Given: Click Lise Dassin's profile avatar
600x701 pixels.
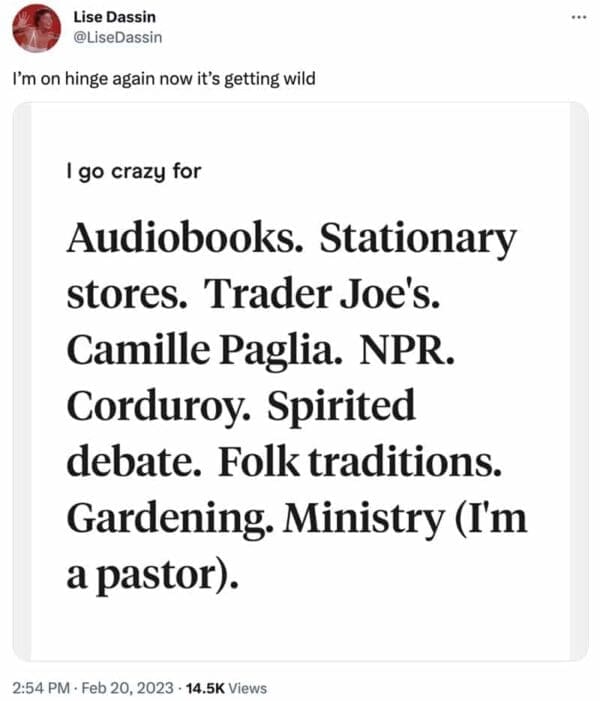Looking at the screenshot, I should tap(37, 28).
